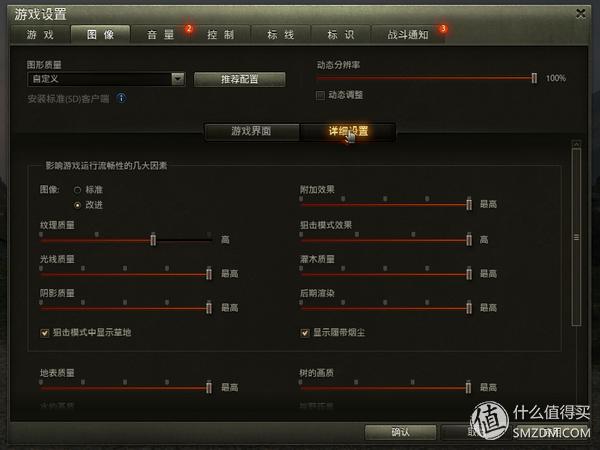Select the 标准 image radio option

coord(77,190)
